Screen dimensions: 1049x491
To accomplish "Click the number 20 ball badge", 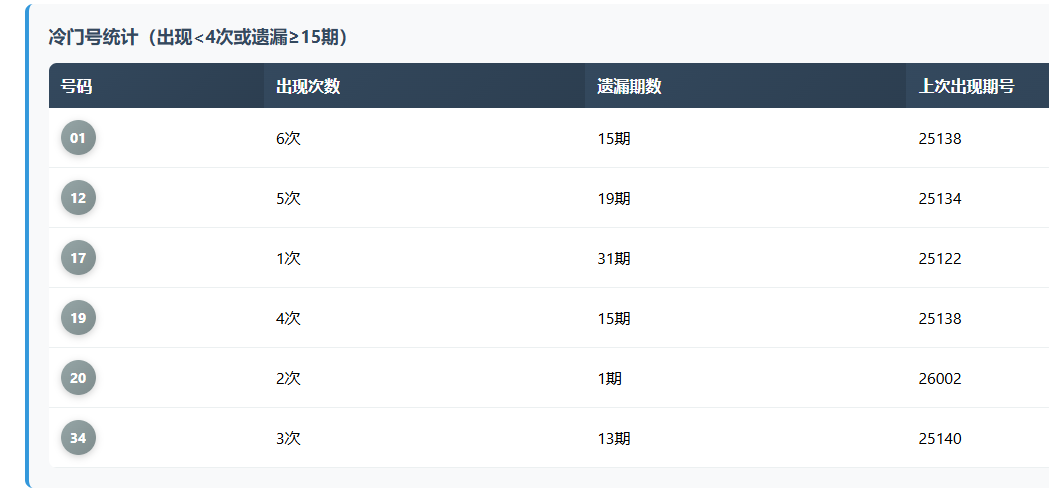I will [78, 378].
